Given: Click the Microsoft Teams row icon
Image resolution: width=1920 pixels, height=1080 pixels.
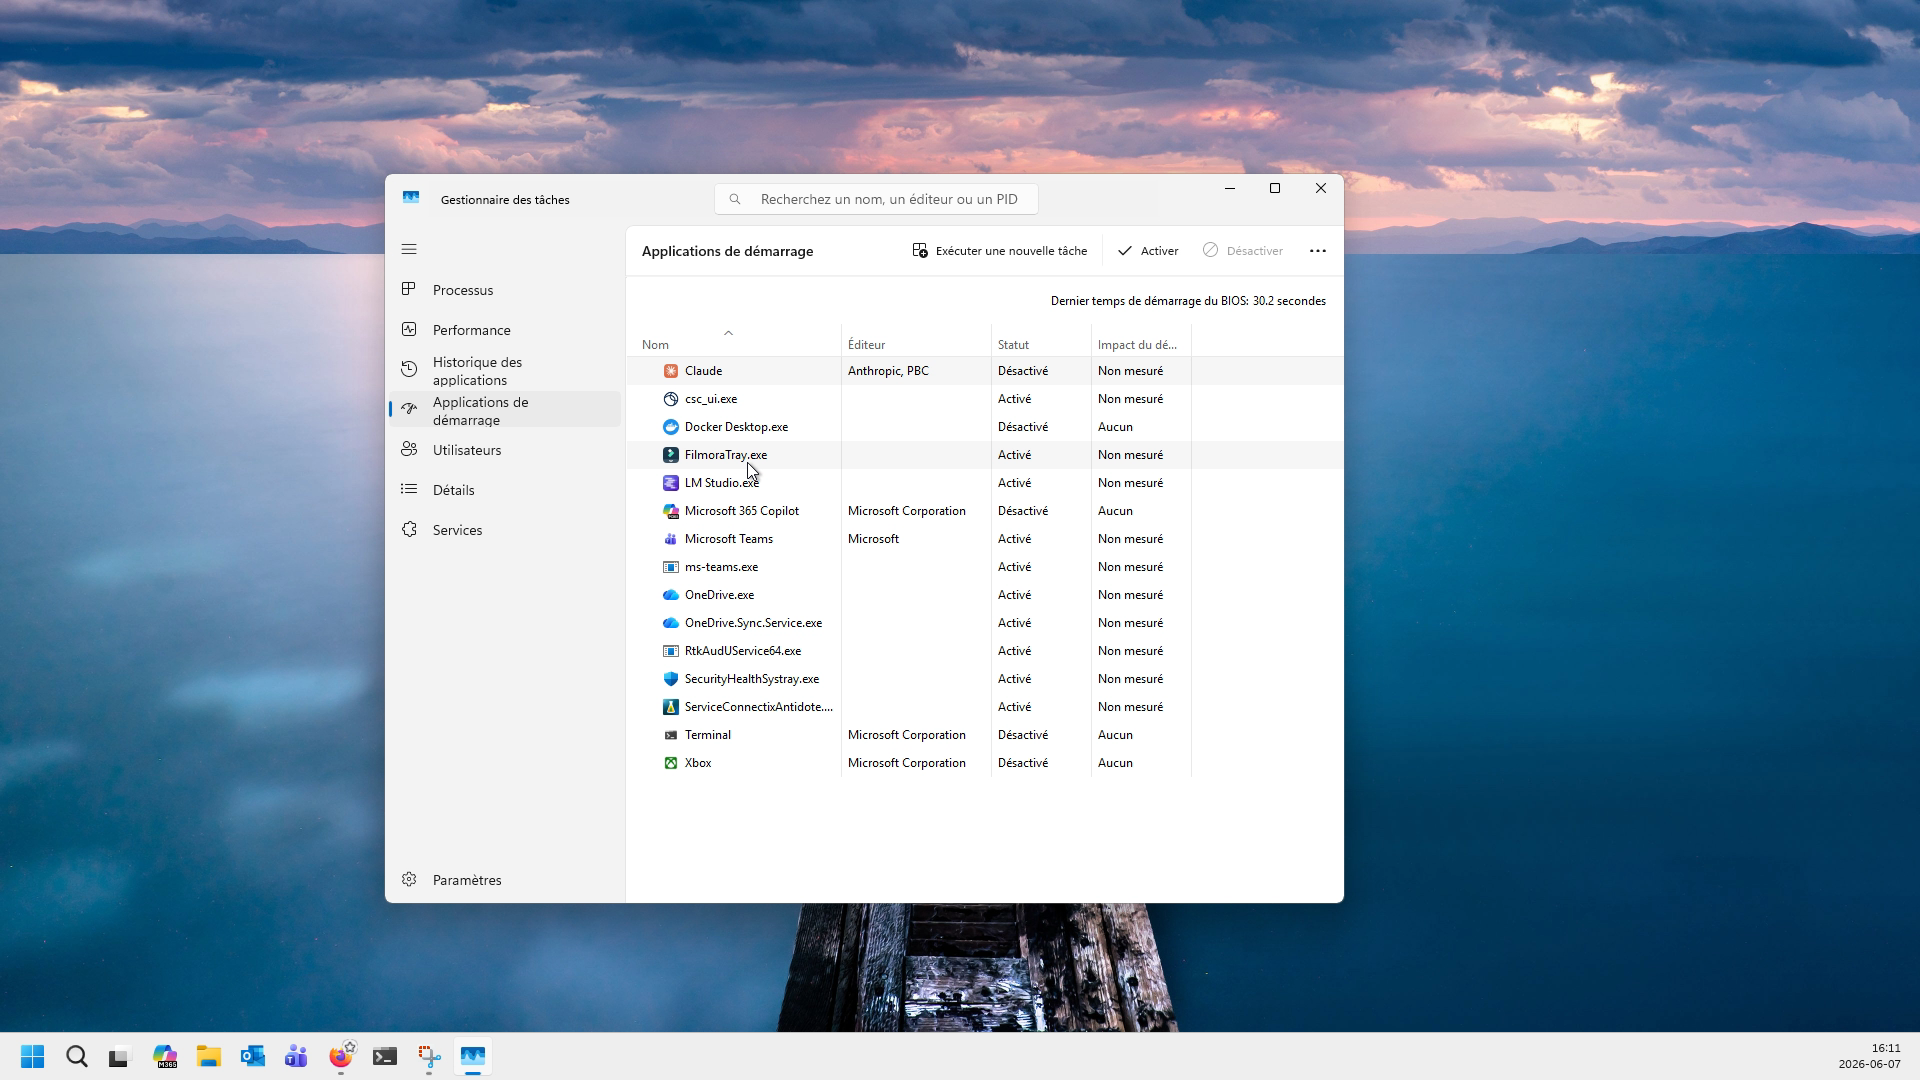Looking at the screenshot, I should tap(671, 539).
